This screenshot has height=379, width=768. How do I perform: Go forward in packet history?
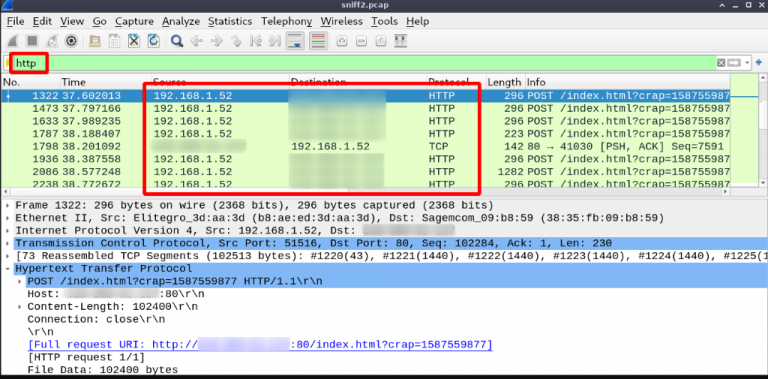(x=216, y=41)
